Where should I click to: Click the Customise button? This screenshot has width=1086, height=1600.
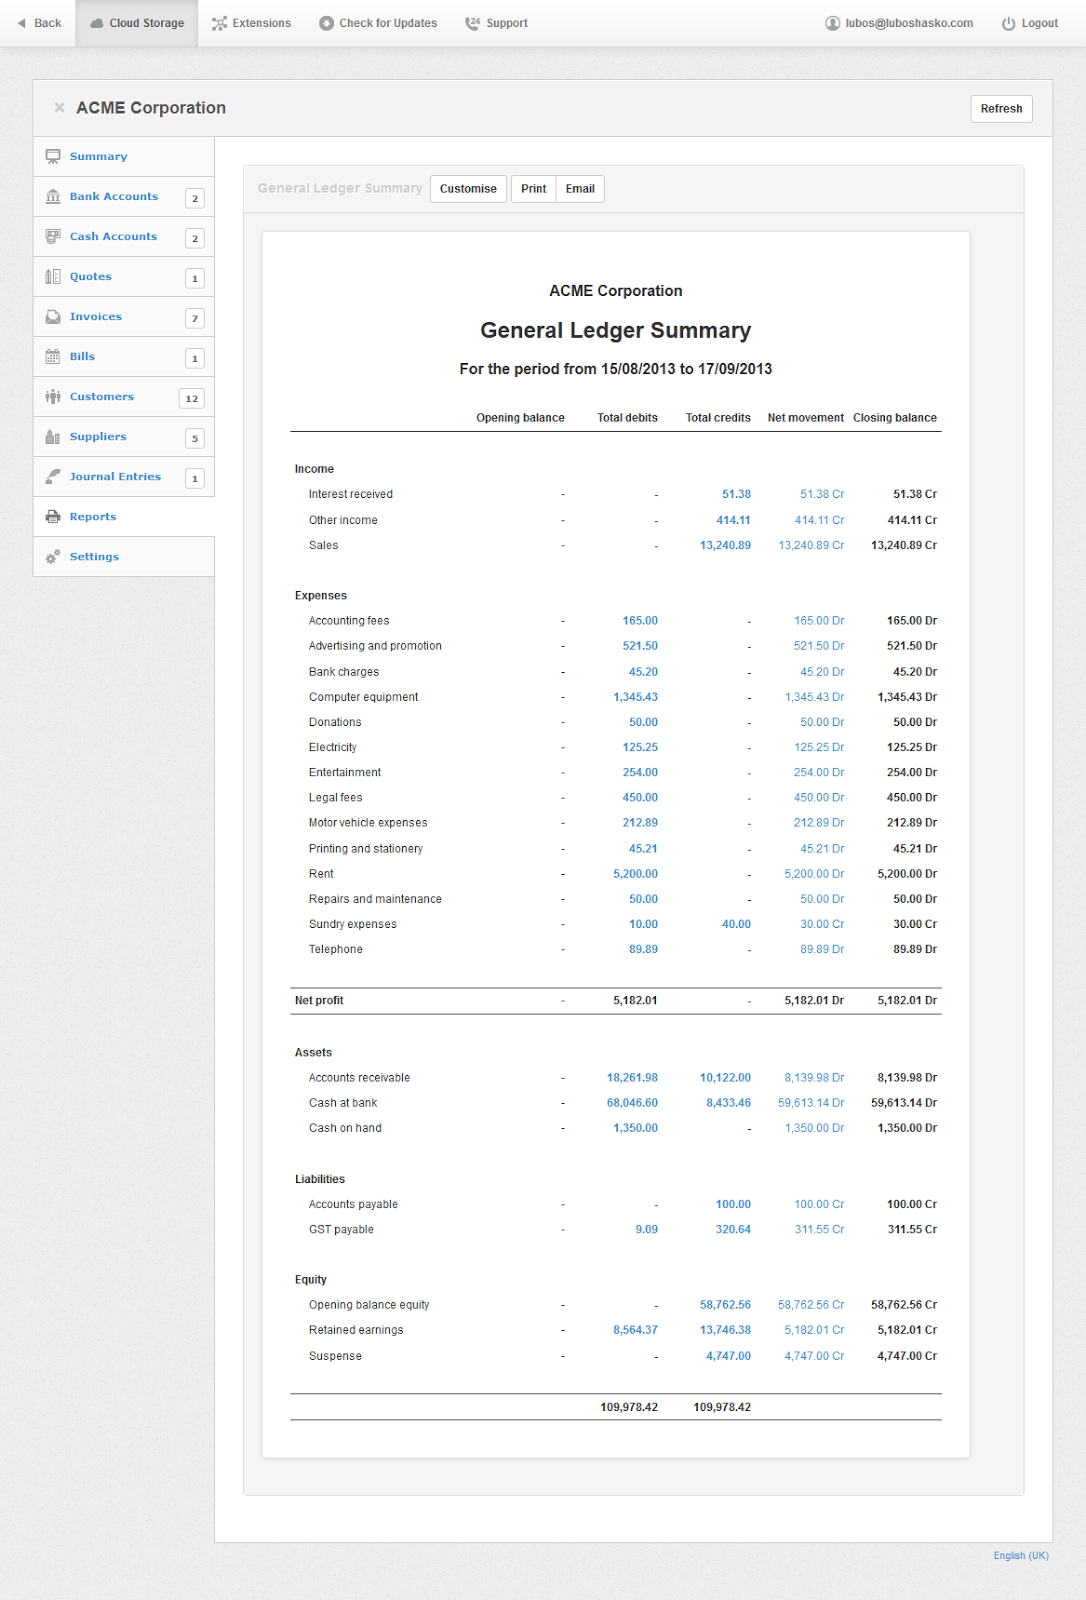468,189
